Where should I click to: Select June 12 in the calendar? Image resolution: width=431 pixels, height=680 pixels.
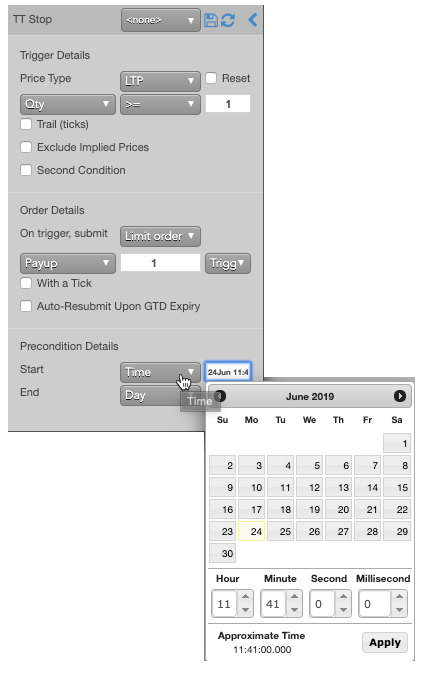click(310, 487)
